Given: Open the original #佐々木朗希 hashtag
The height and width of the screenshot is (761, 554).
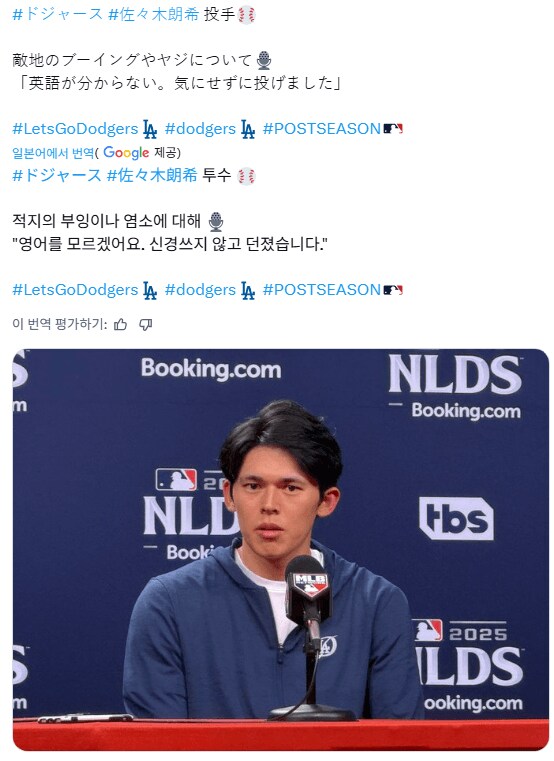Looking at the screenshot, I should coord(153,14).
